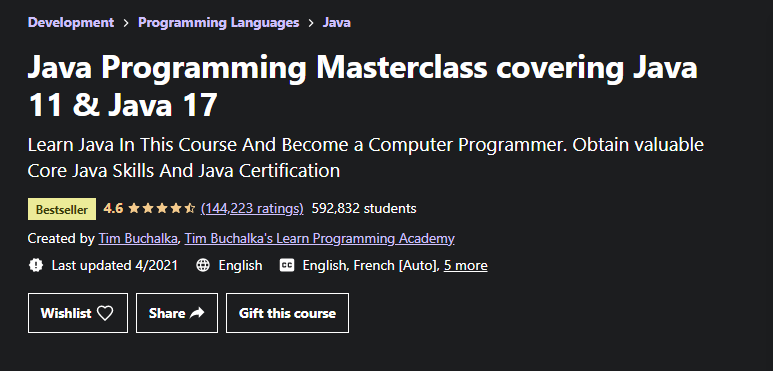View the 144,223 ratings link
This screenshot has height=371, width=773.
point(252,208)
